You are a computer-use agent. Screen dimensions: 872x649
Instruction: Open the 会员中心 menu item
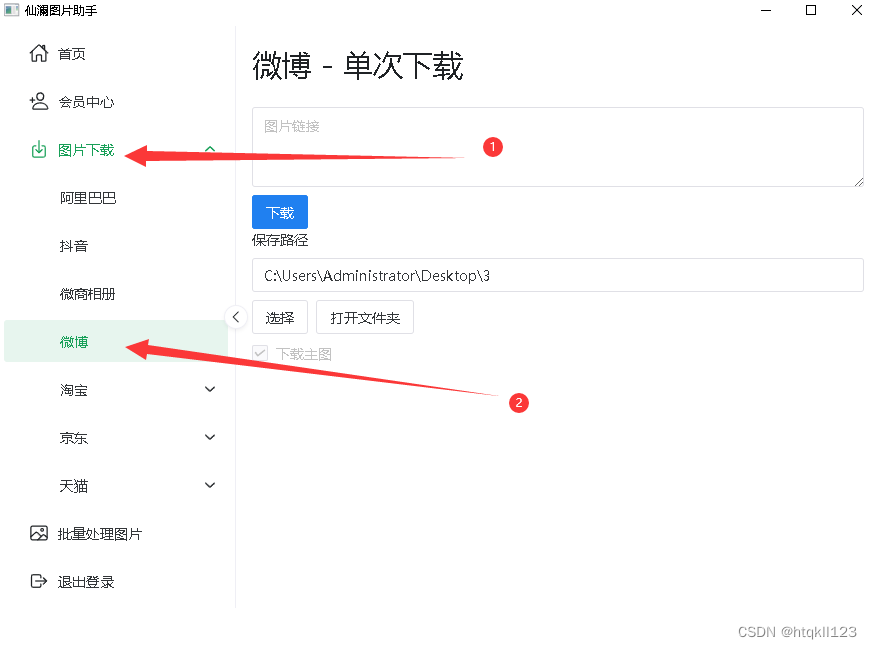116,102
